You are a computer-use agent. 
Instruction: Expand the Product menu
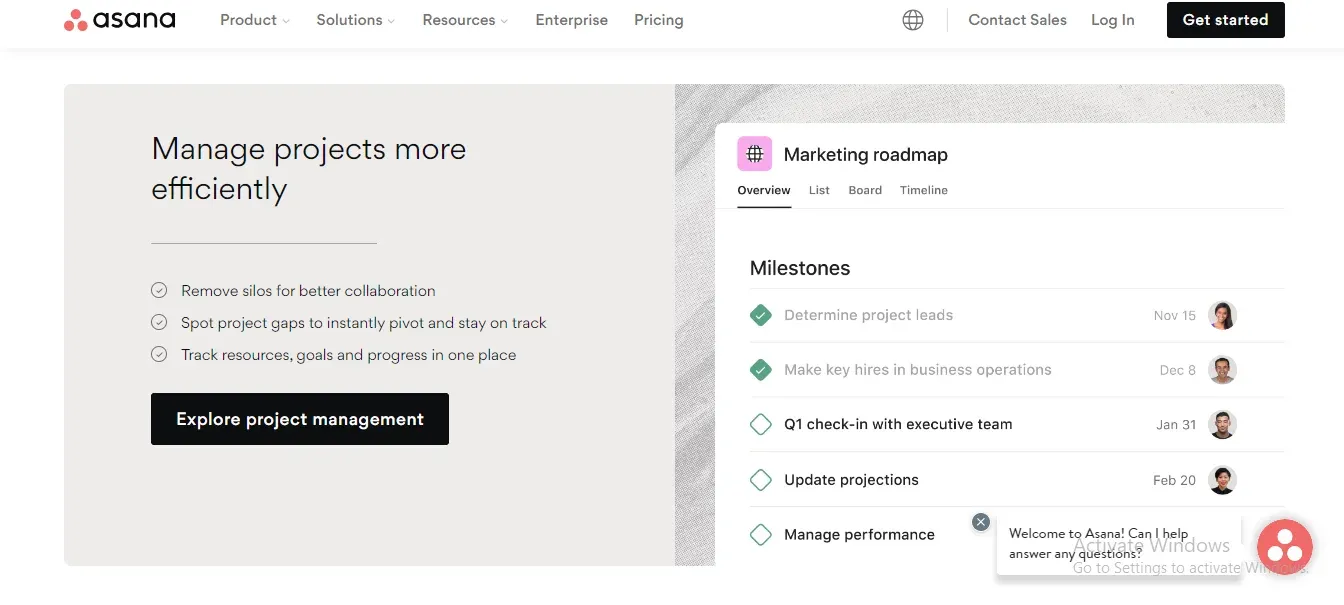click(x=255, y=20)
